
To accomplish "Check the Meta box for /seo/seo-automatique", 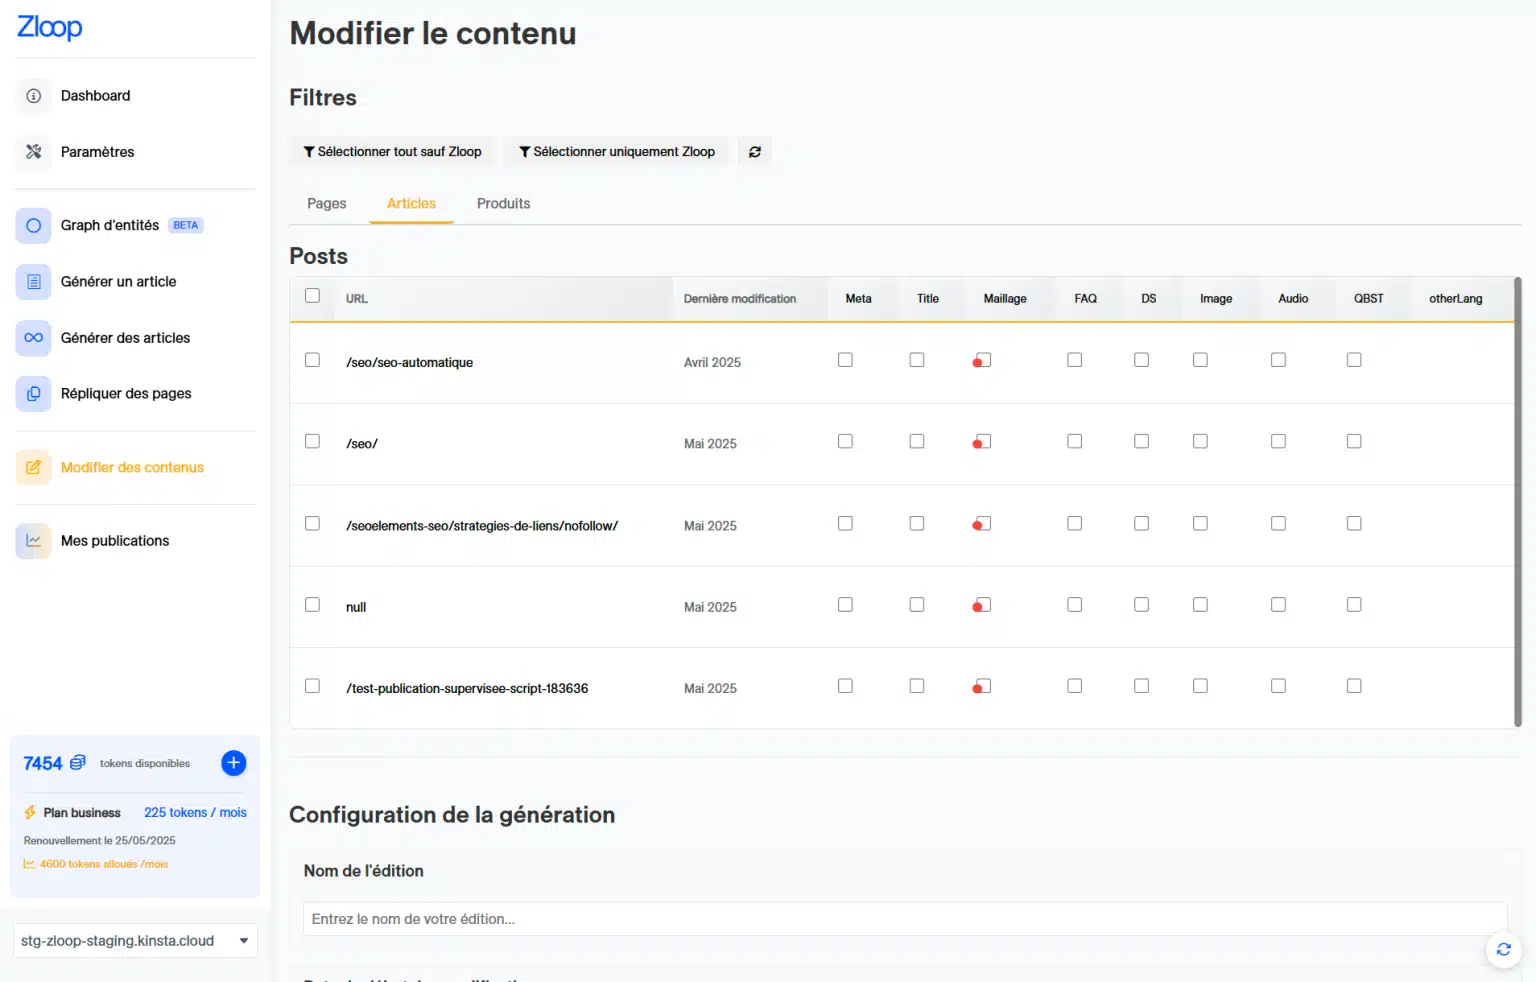I will coord(845,360).
